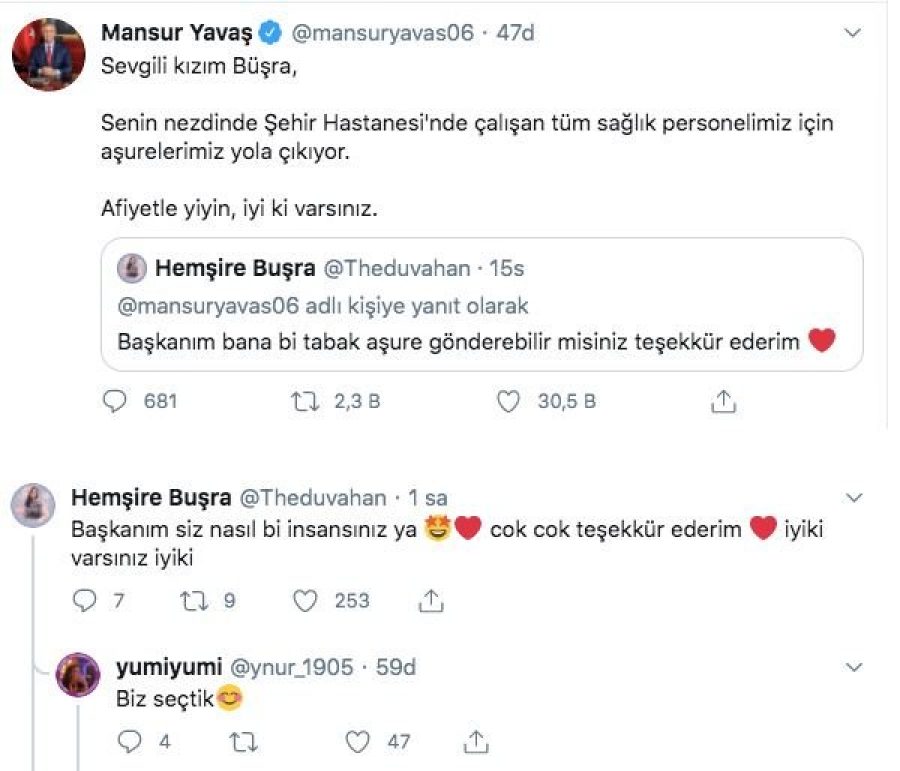
Task: Like Mansur Yavaş's tweet with 30,5 B likes
Action: [x=509, y=401]
